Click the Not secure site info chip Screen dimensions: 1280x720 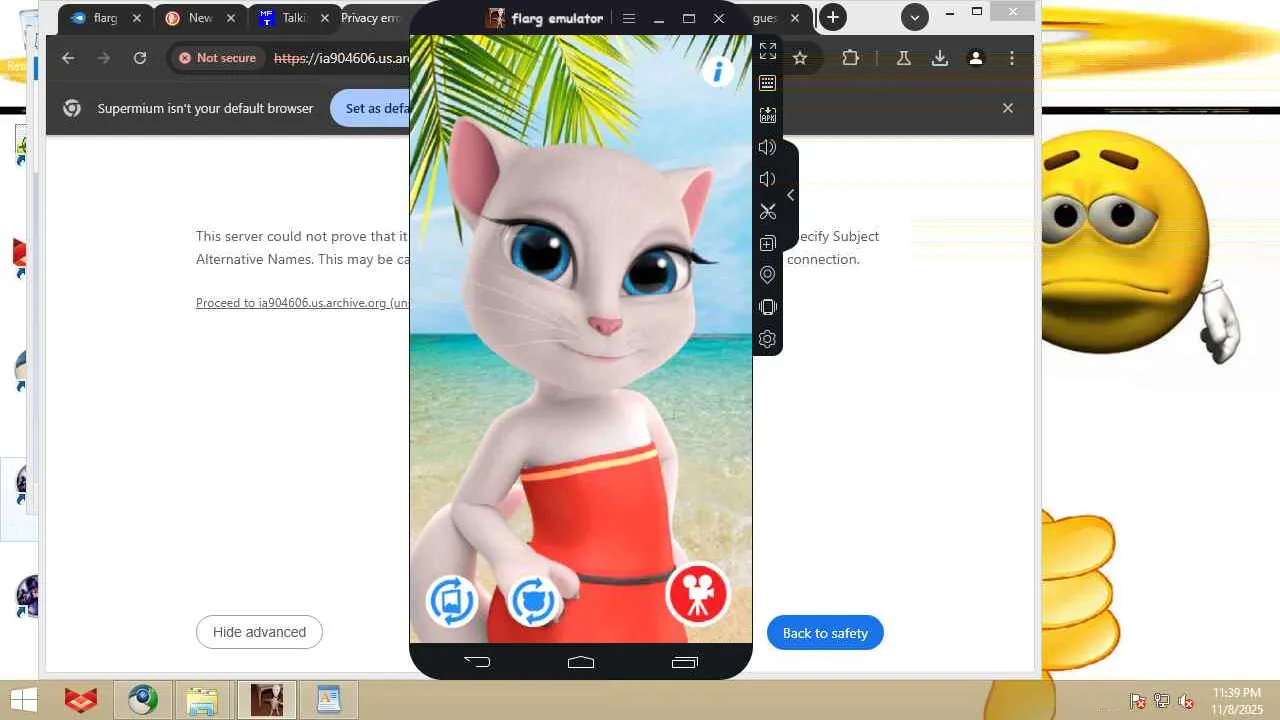(217, 58)
